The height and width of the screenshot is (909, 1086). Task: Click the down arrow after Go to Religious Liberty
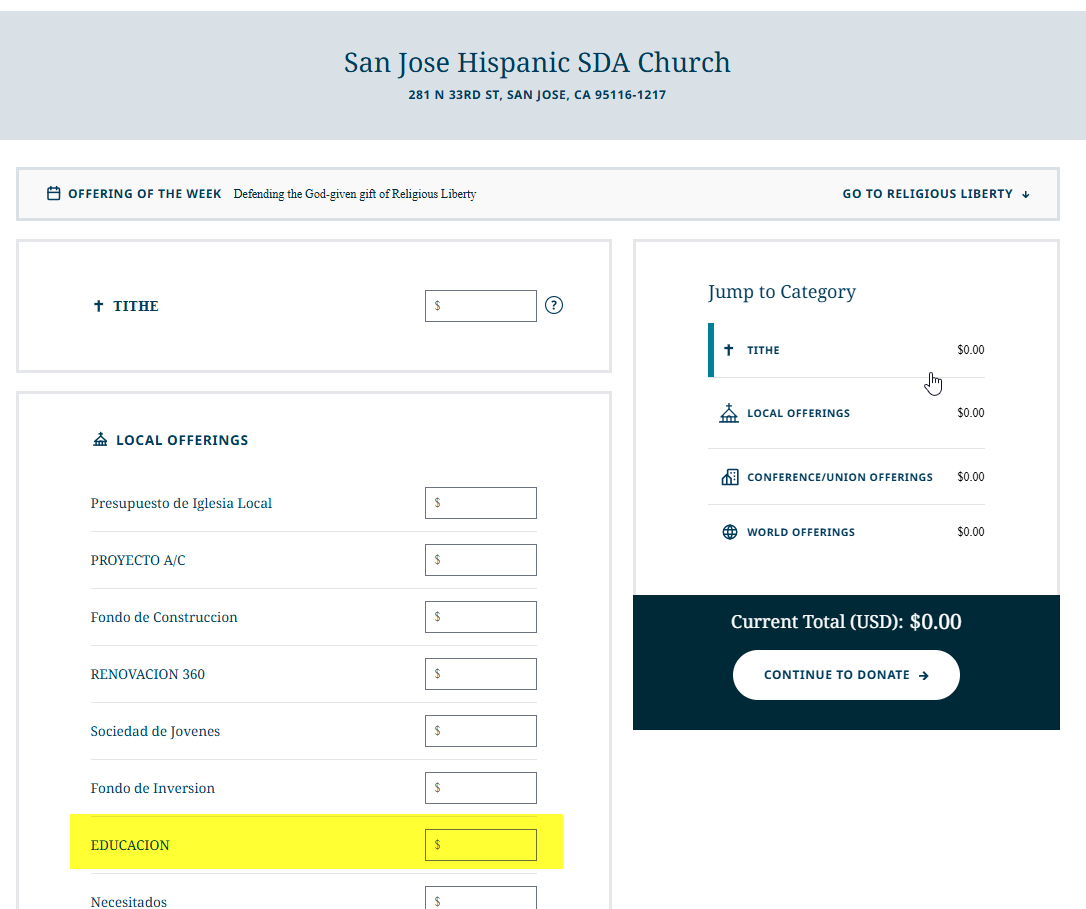pyautogui.click(x=1026, y=195)
